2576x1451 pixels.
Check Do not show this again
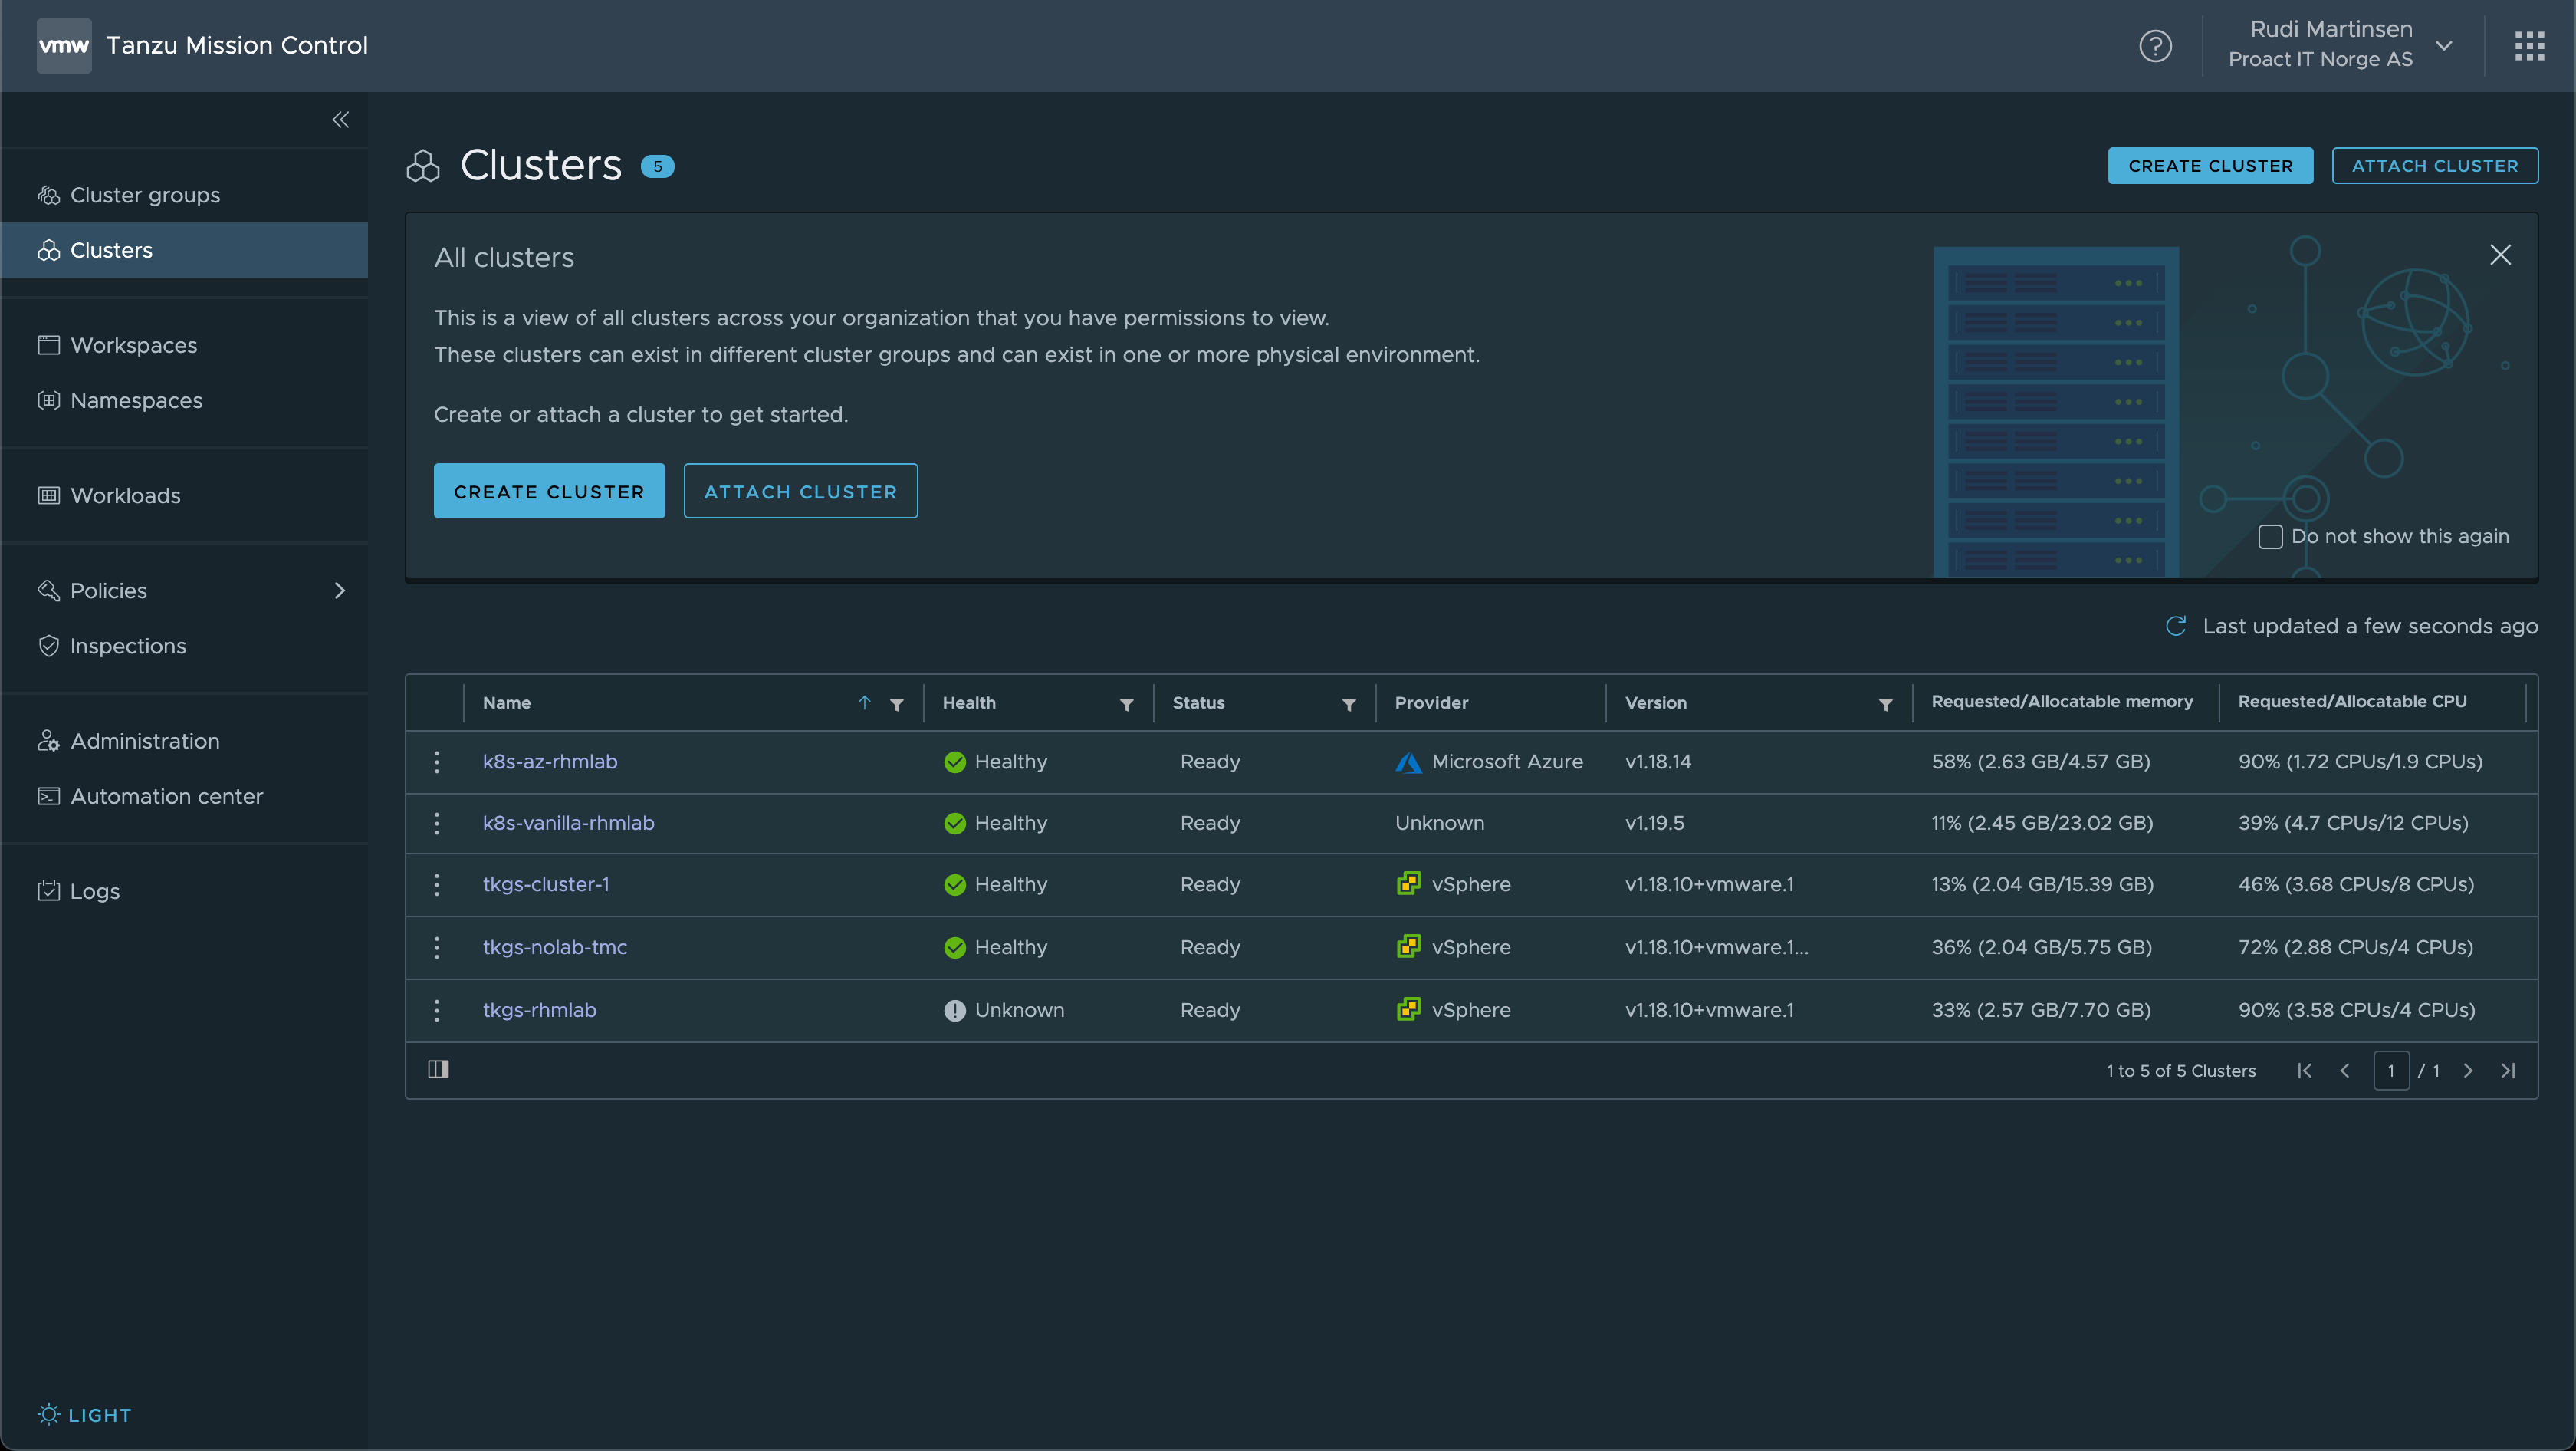tap(2270, 537)
